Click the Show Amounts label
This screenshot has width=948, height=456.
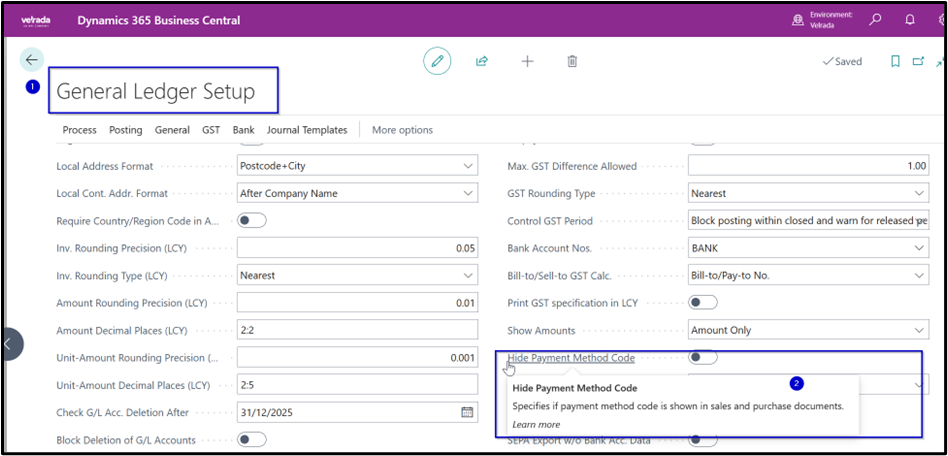coord(541,331)
